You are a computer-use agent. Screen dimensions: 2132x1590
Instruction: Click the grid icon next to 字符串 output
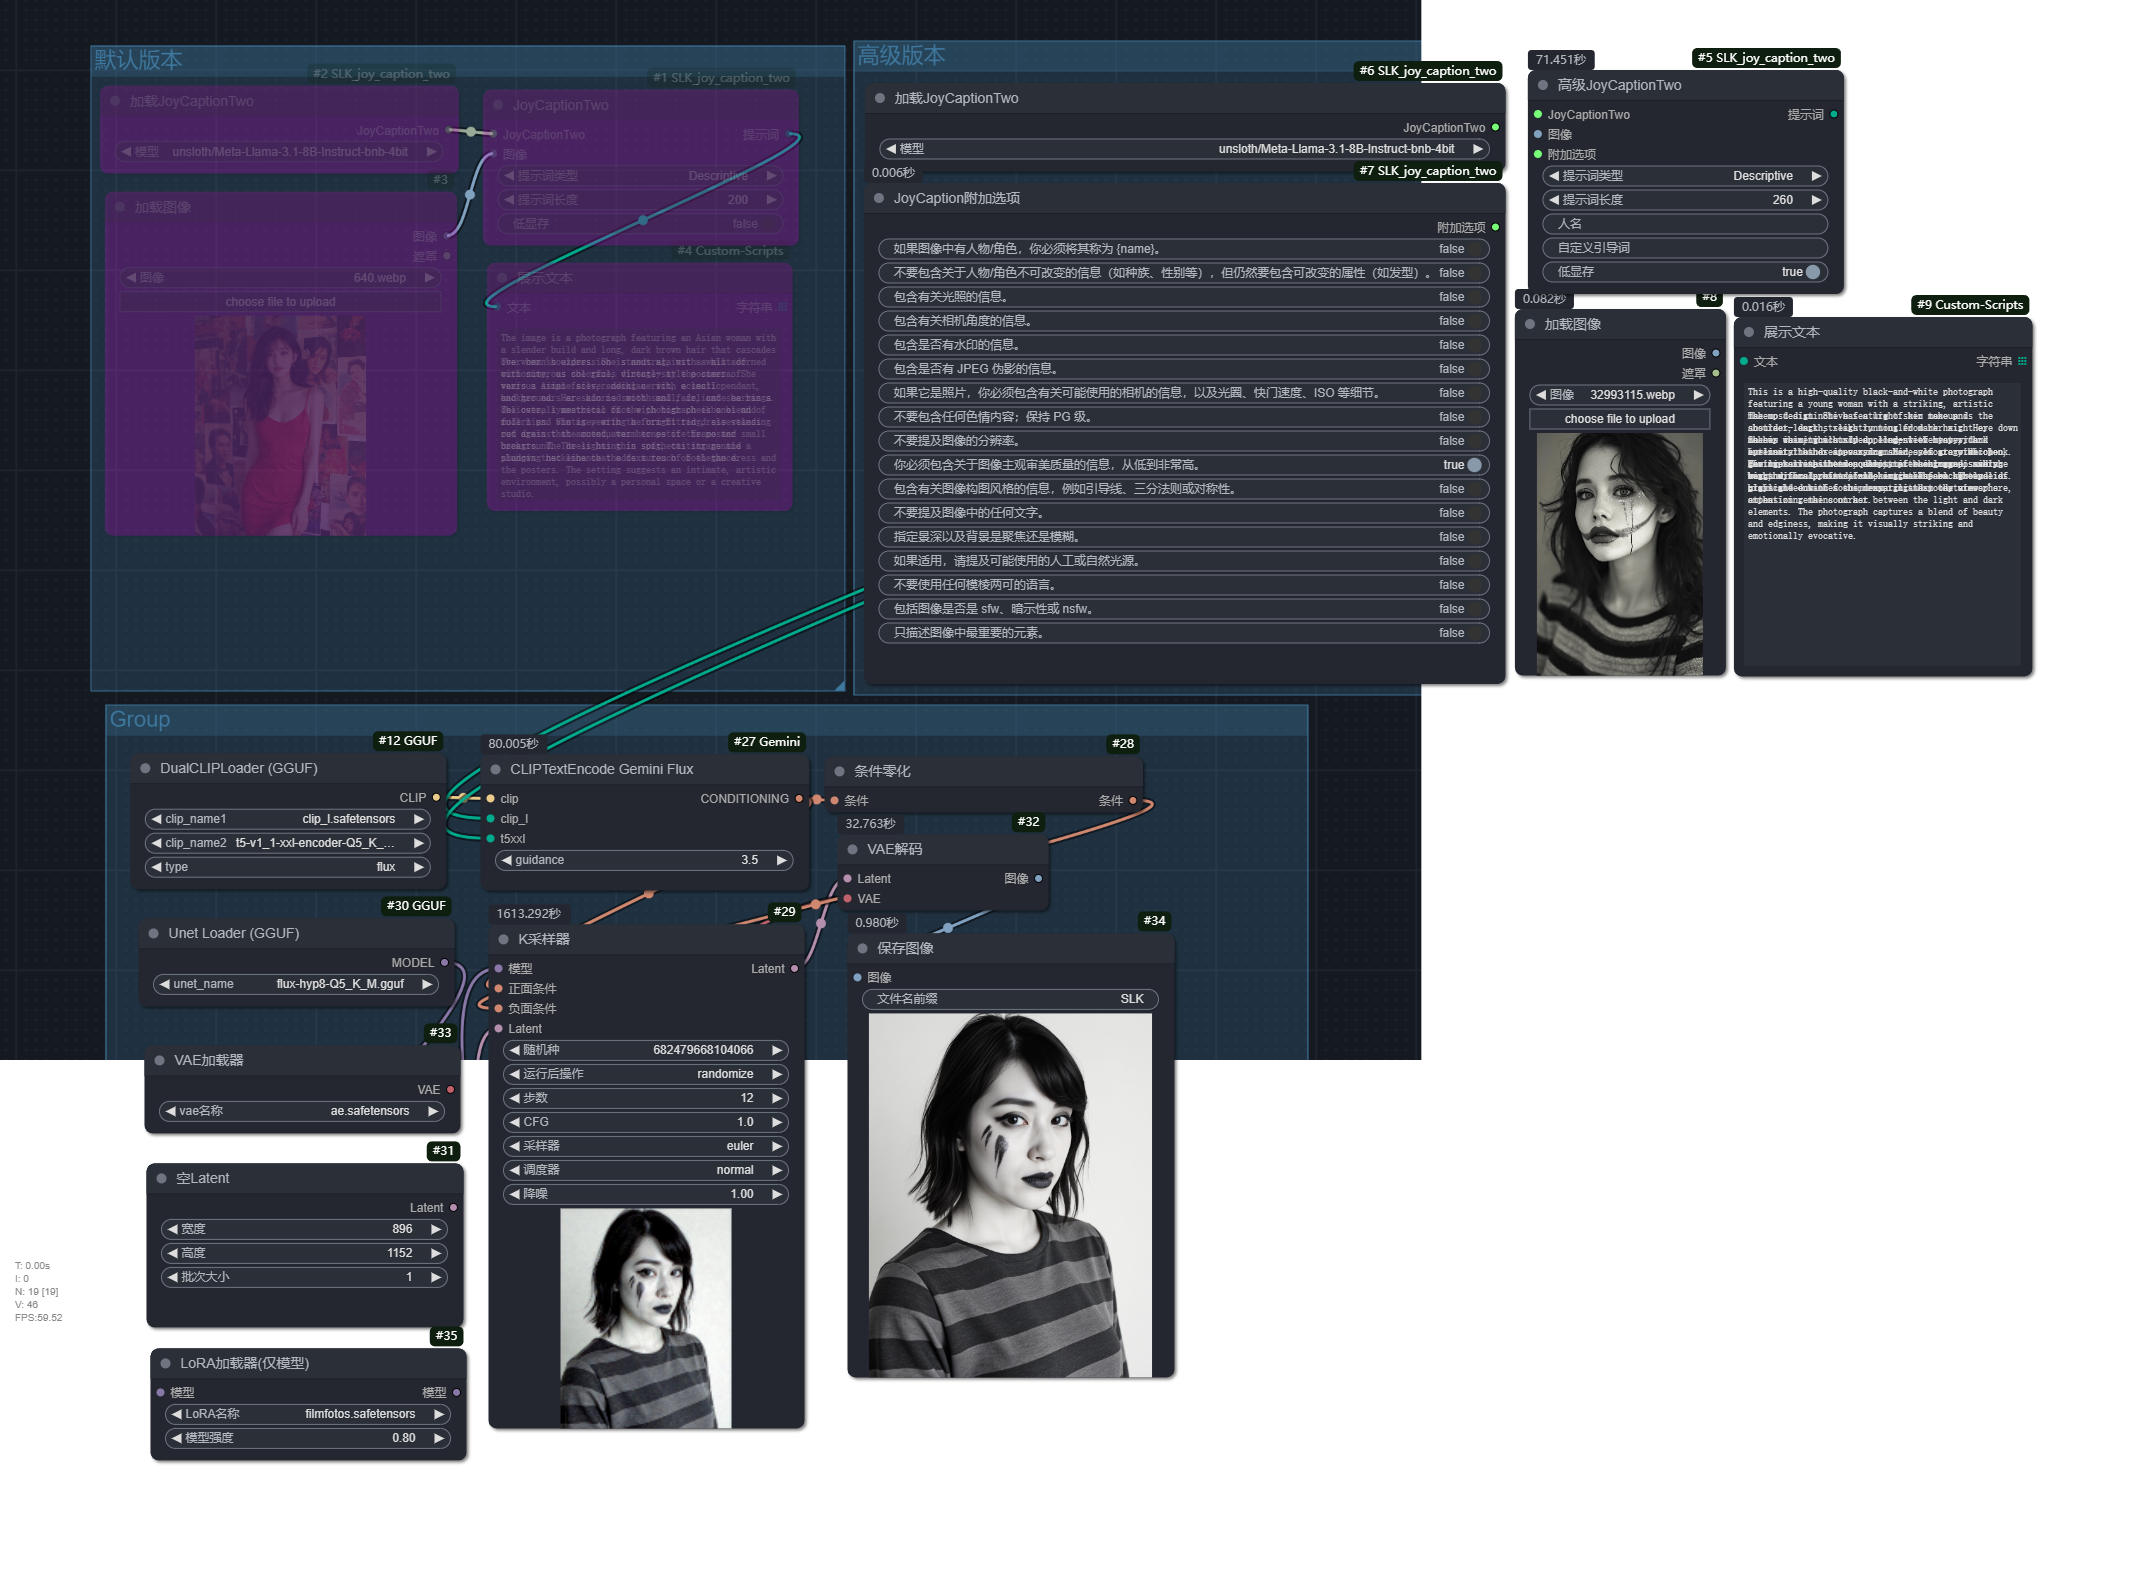tap(2022, 362)
